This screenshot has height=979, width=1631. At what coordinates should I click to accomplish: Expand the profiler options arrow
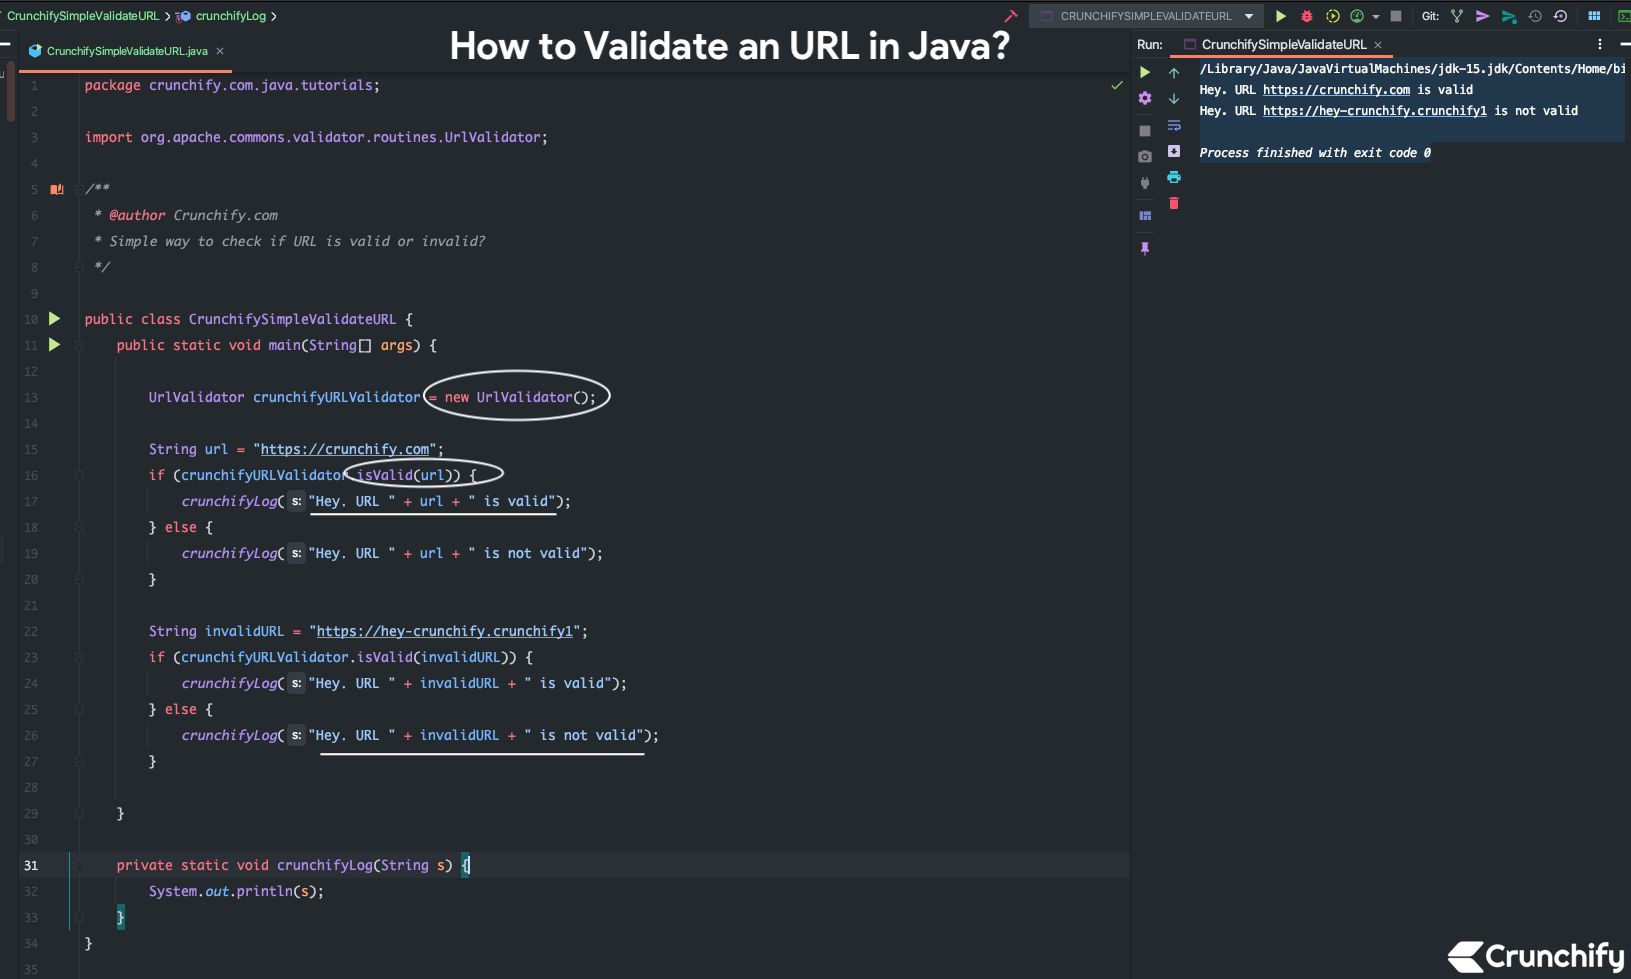click(x=1376, y=16)
